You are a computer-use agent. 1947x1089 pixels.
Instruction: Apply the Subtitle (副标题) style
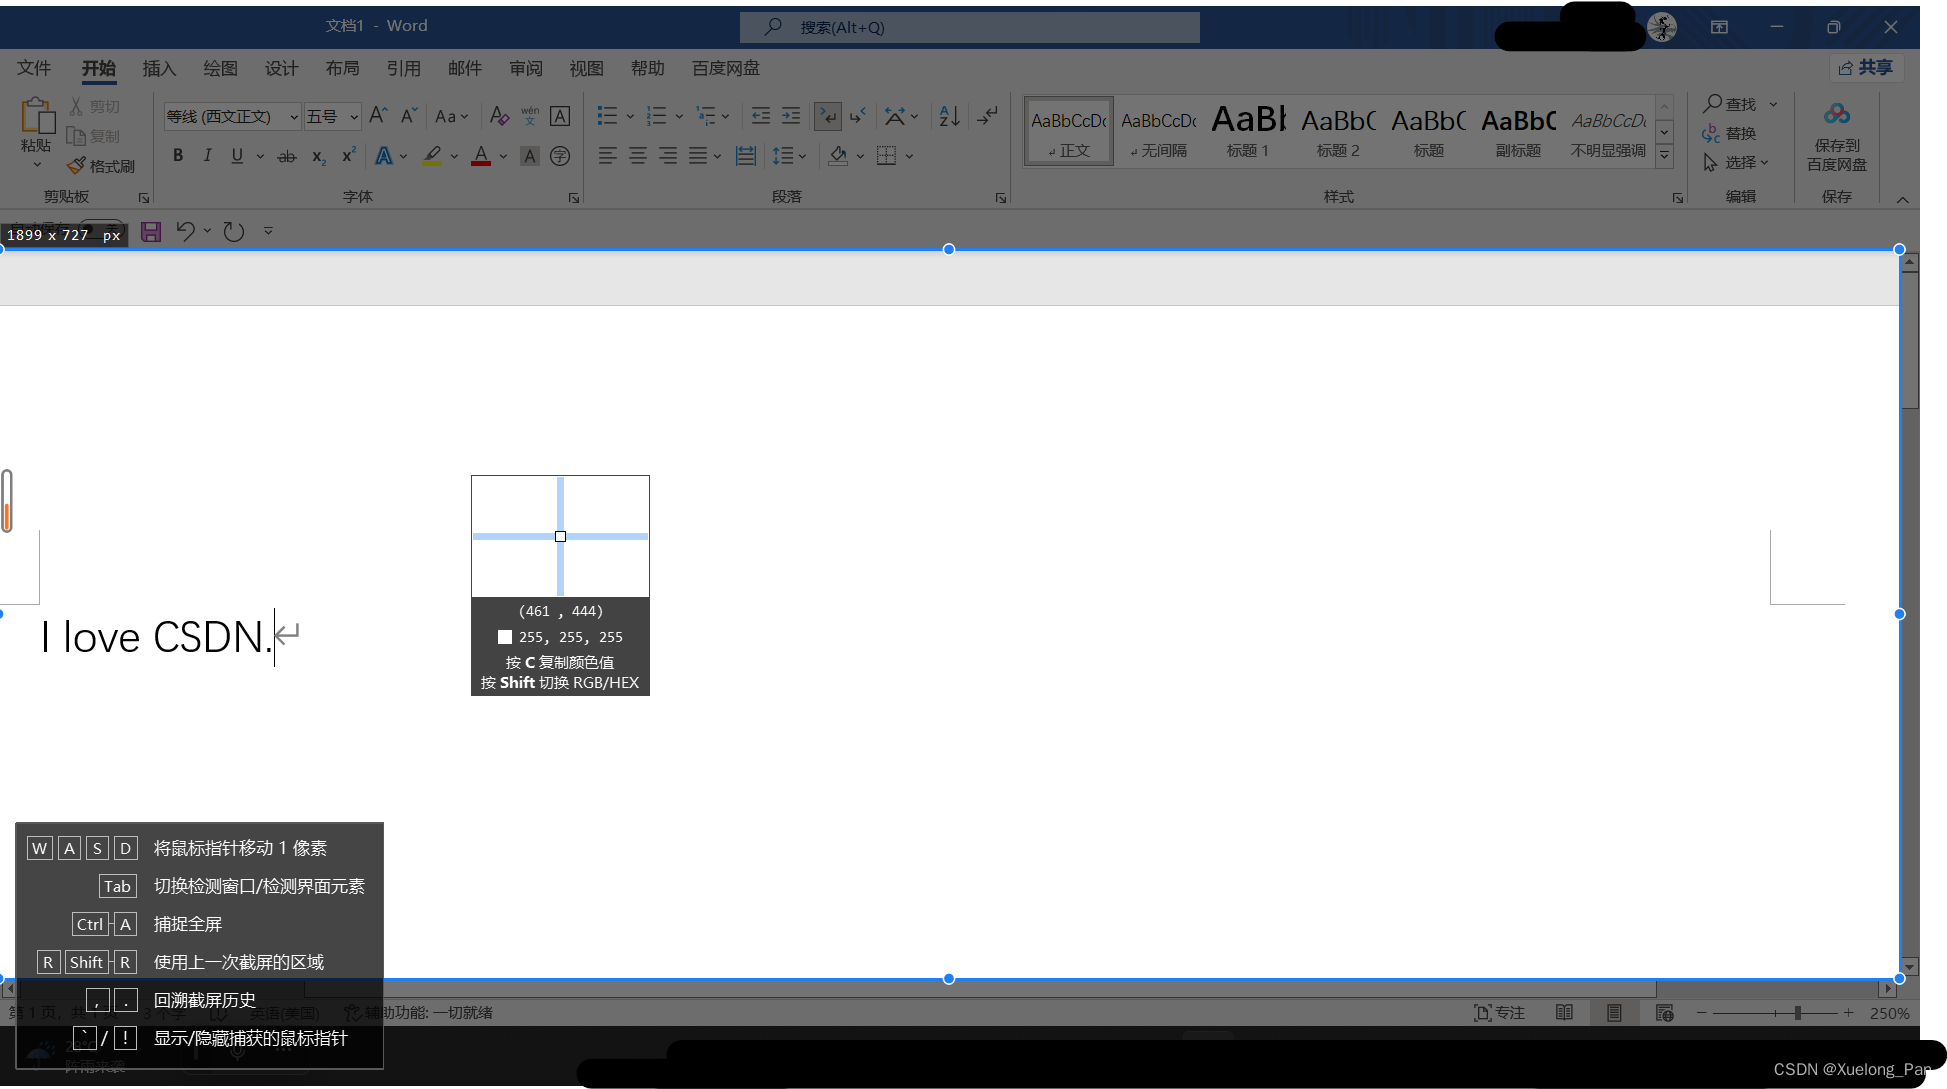coord(1518,131)
